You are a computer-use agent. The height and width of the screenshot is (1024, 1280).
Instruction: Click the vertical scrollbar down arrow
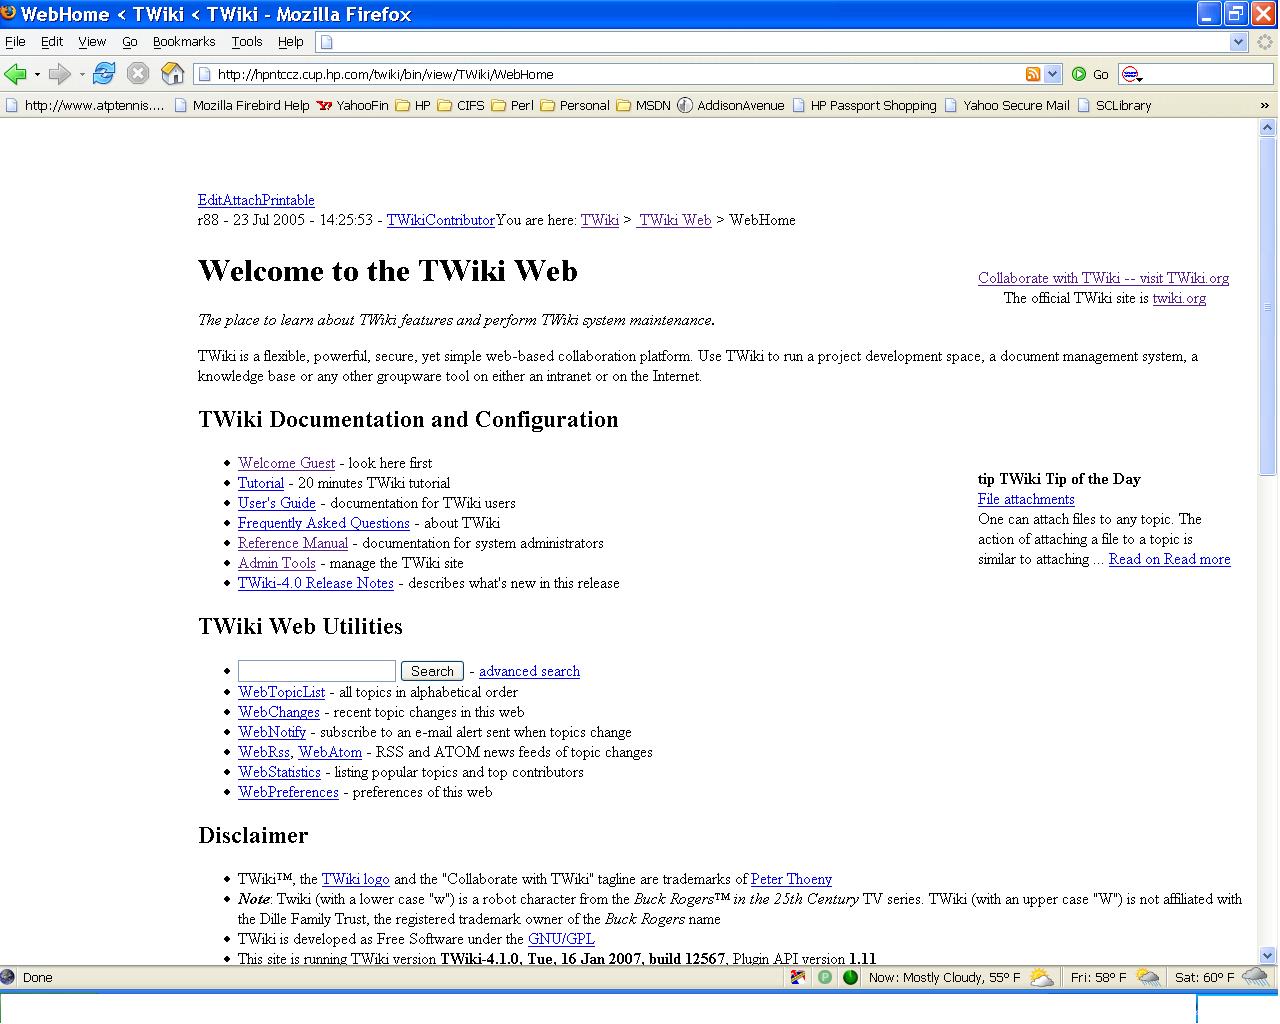tap(1268, 955)
